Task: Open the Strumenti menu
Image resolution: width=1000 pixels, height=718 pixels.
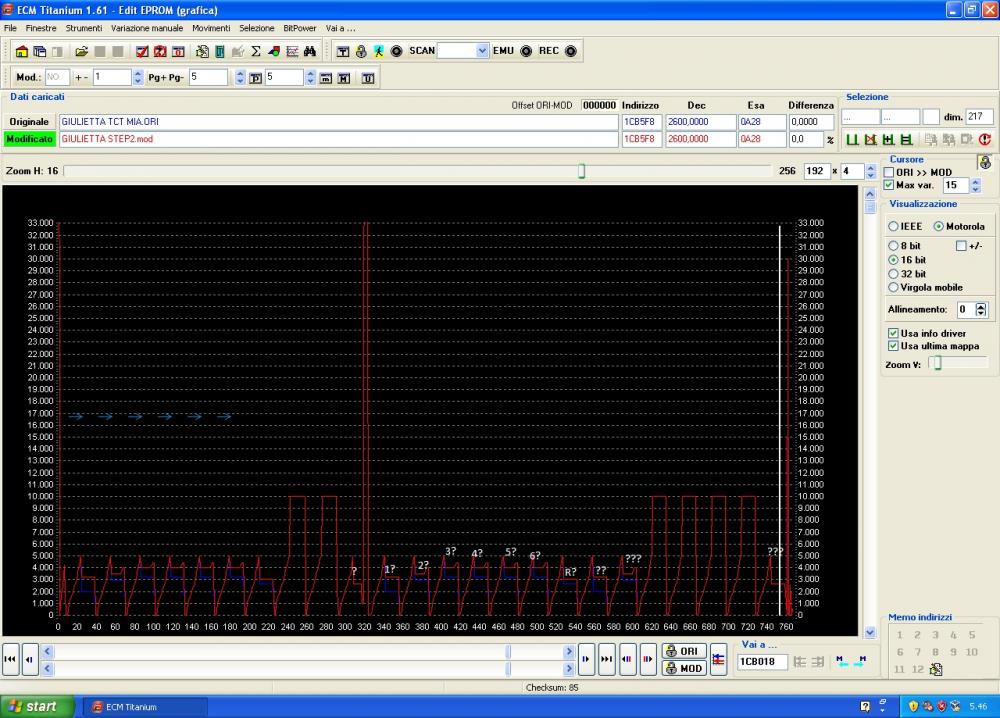Action: coord(84,28)
